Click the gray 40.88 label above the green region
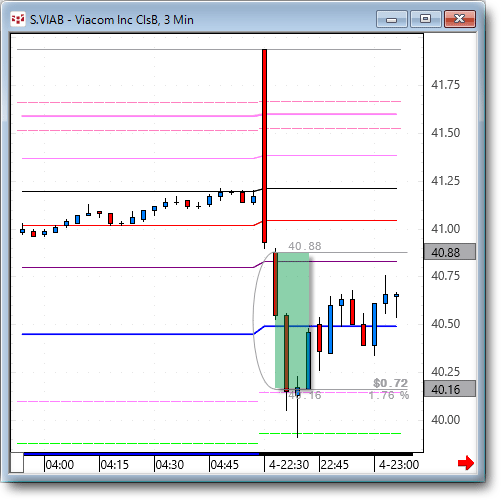503x500 pixels. pos(305,246)
